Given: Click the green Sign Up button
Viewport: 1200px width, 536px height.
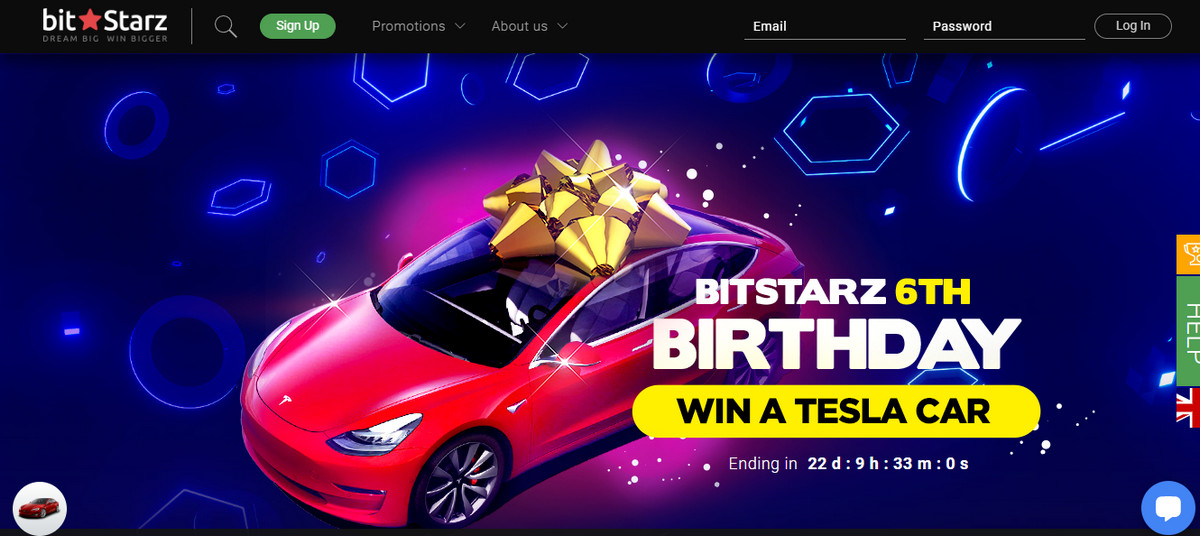Looking at the screenshot, I should [x=298, y=26].
